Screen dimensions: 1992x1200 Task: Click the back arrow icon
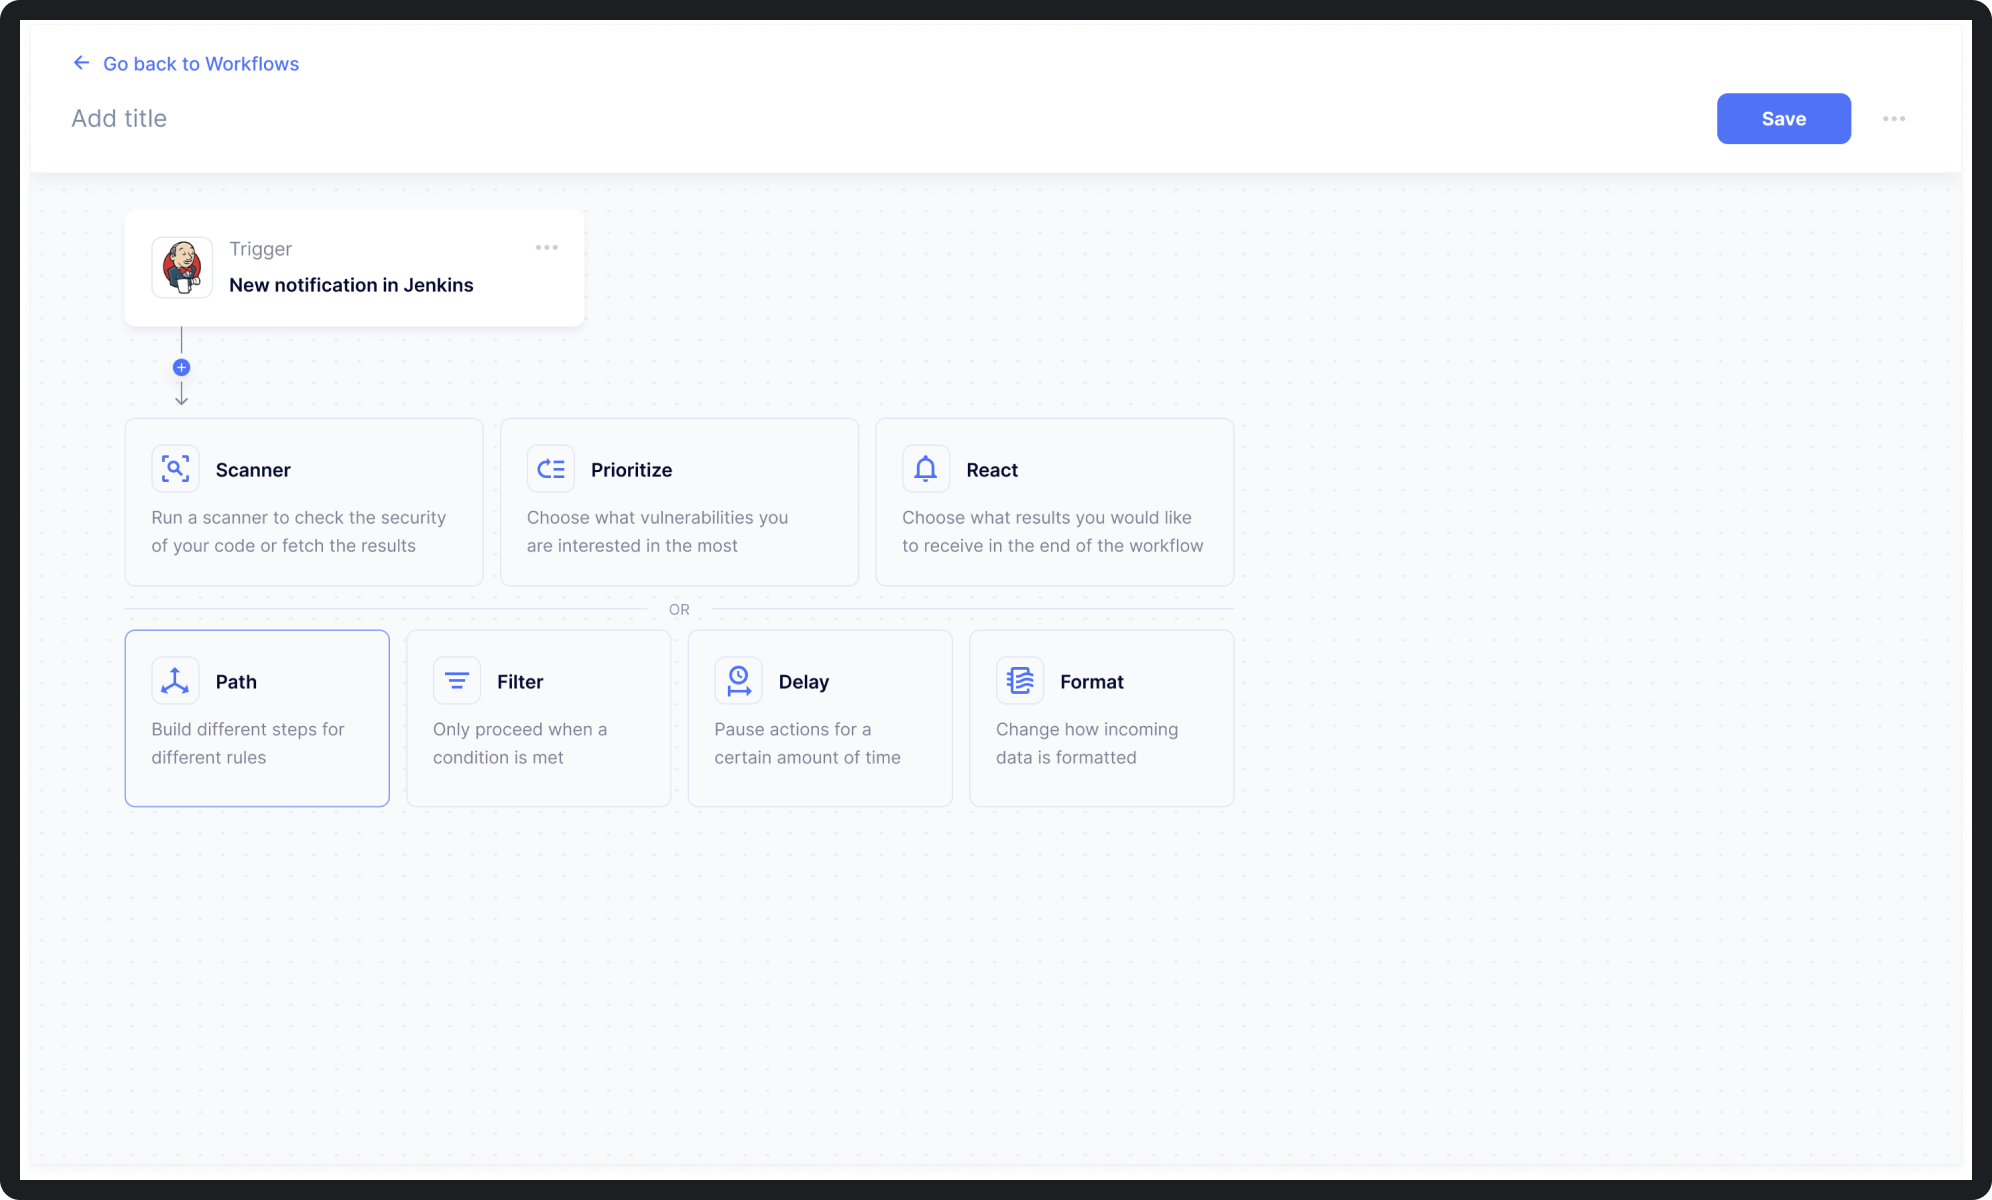[81, 63]
